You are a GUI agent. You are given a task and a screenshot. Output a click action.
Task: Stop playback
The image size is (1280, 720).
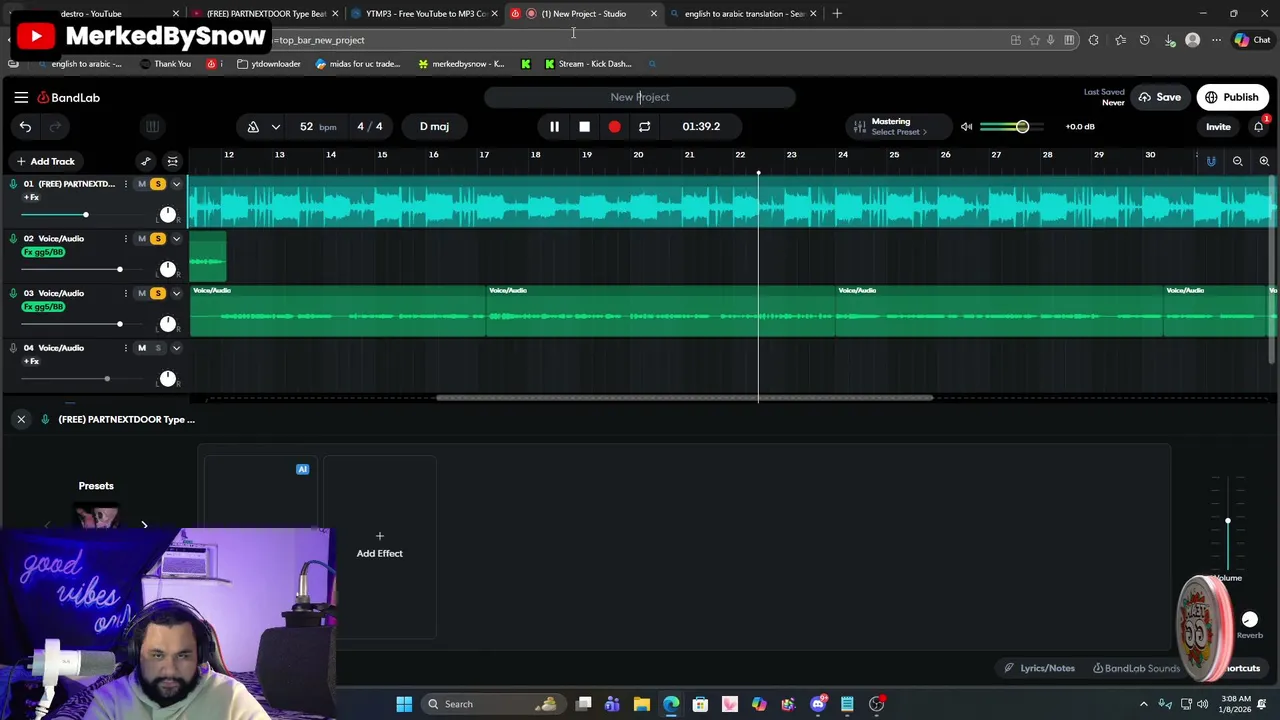pos(584,126)
